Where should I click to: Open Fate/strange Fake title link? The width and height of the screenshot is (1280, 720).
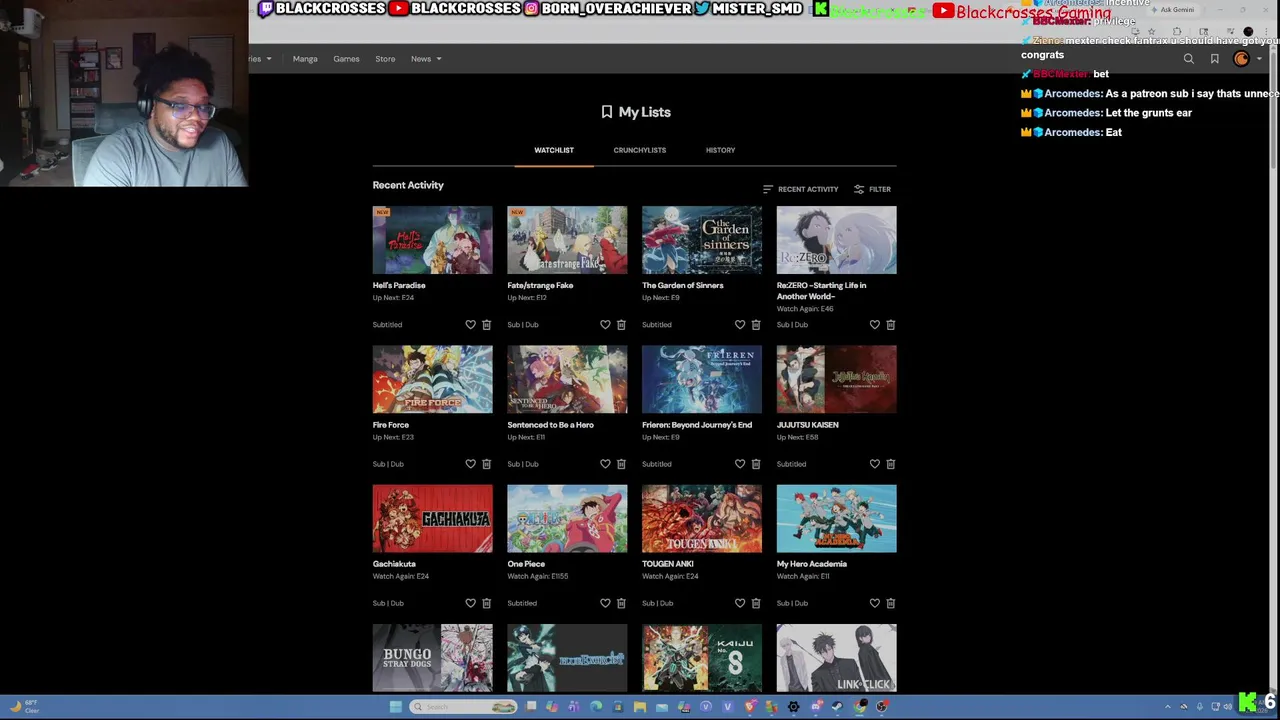tap(540, 285)
